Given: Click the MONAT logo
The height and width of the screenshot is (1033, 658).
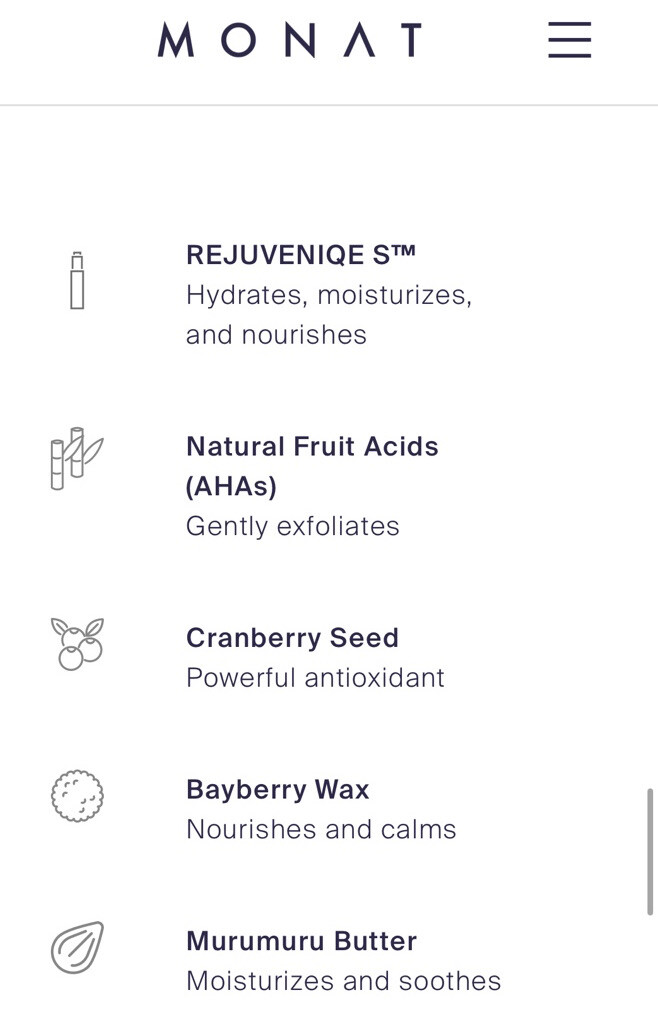Looking at the screenshot, I should tap(289, 40).
